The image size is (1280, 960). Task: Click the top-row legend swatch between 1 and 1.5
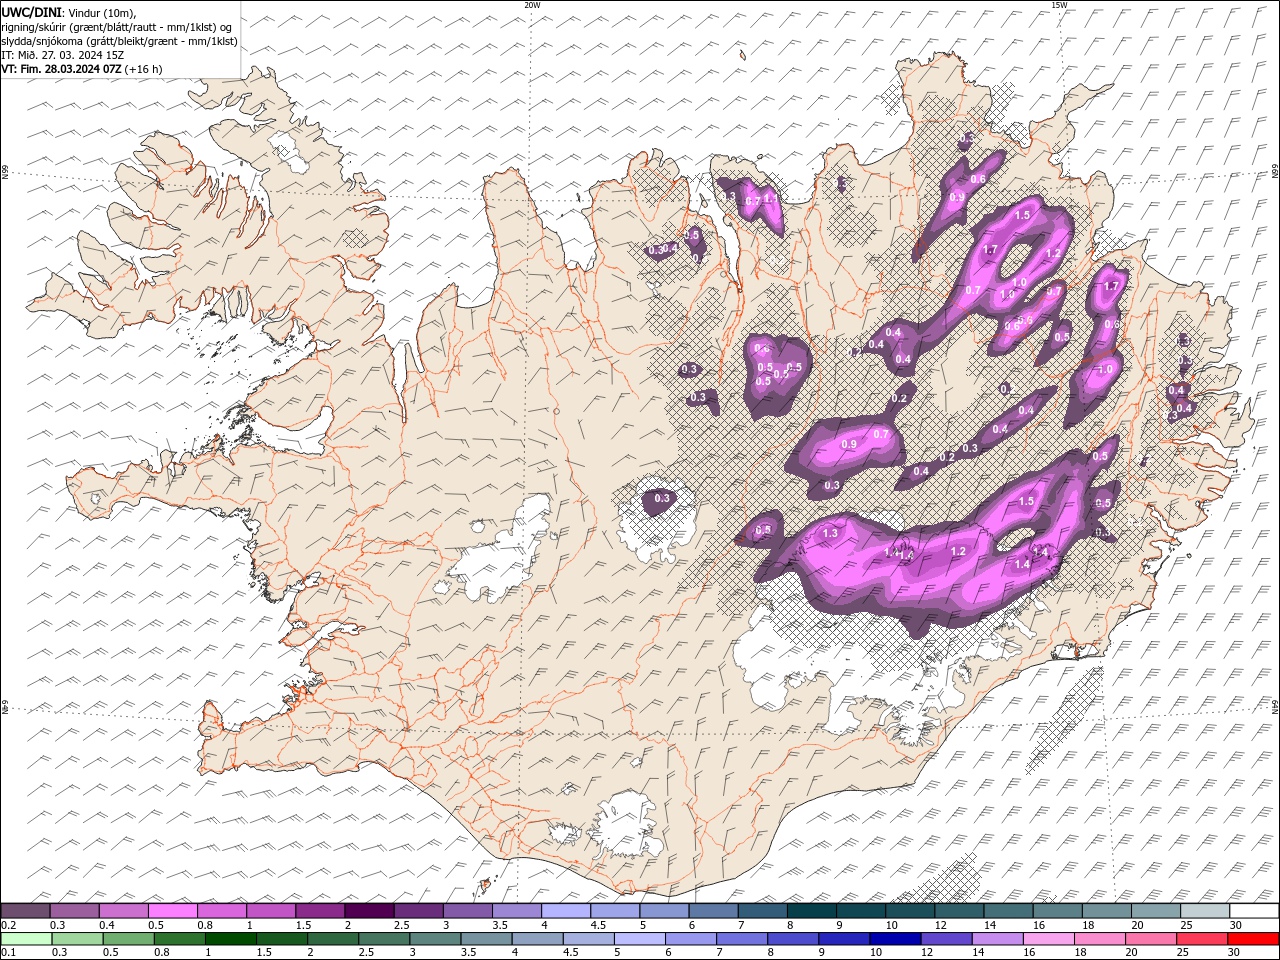(271, 911)
